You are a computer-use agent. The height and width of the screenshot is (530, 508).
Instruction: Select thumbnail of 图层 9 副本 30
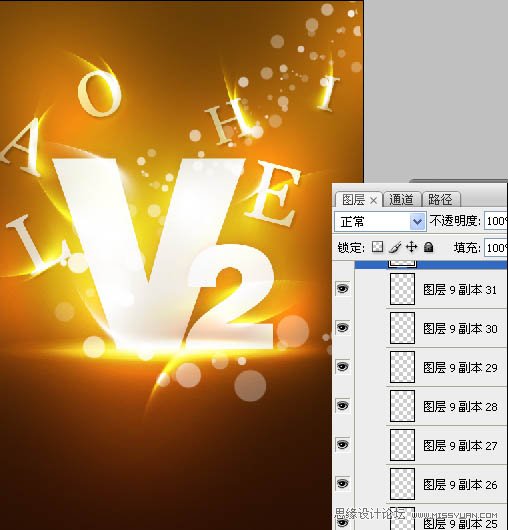coord(402,328)
